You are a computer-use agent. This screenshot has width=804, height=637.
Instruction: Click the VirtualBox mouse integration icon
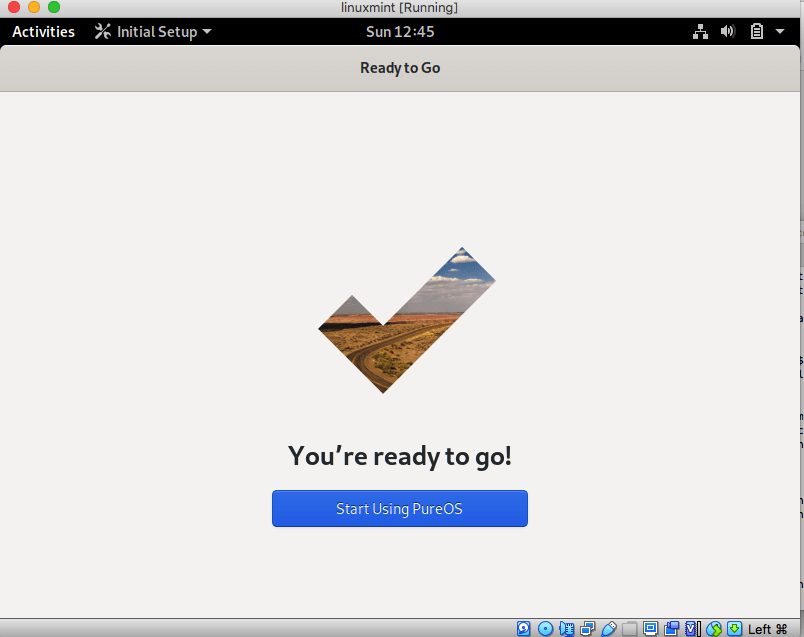(x=714, y=628)
